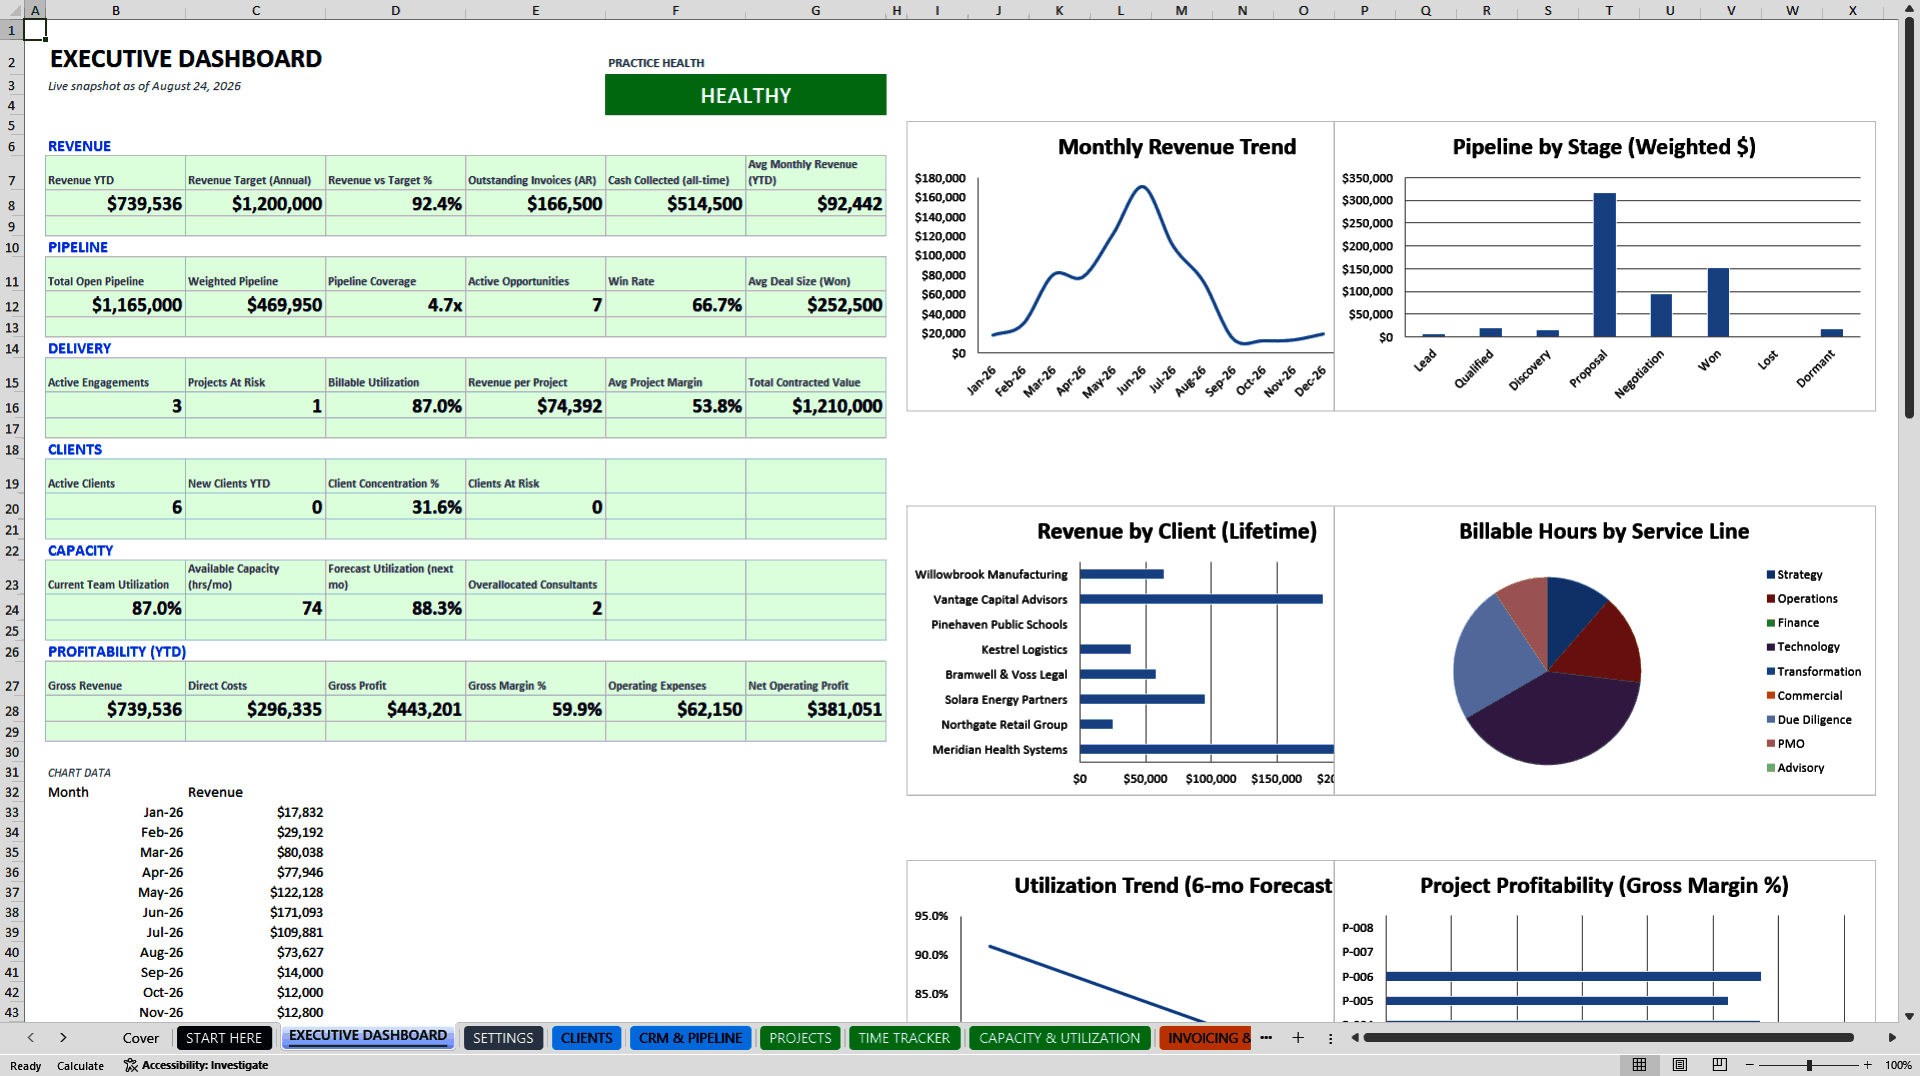The width and height of the screenshot is (1920, 1076).
Task: Show more hidden sheet tabs ellipsis
Action: (x=1266, y=1038)
